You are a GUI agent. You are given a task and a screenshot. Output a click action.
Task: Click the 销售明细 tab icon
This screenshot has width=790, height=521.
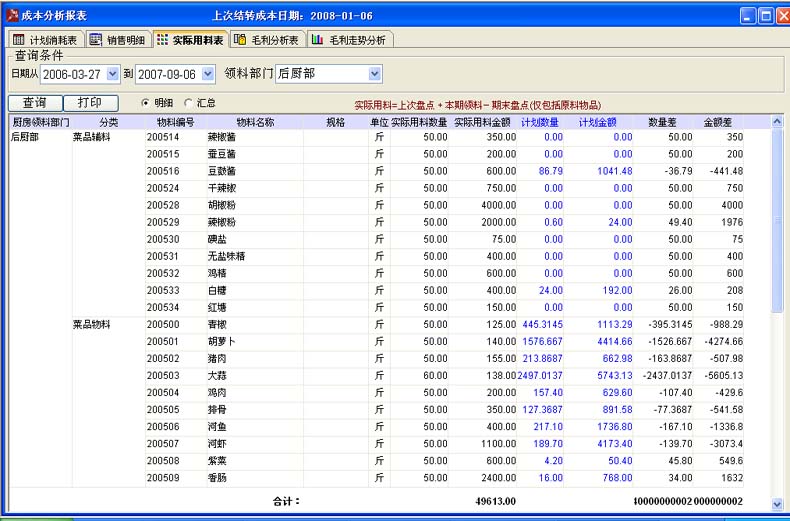pos(96,40)
